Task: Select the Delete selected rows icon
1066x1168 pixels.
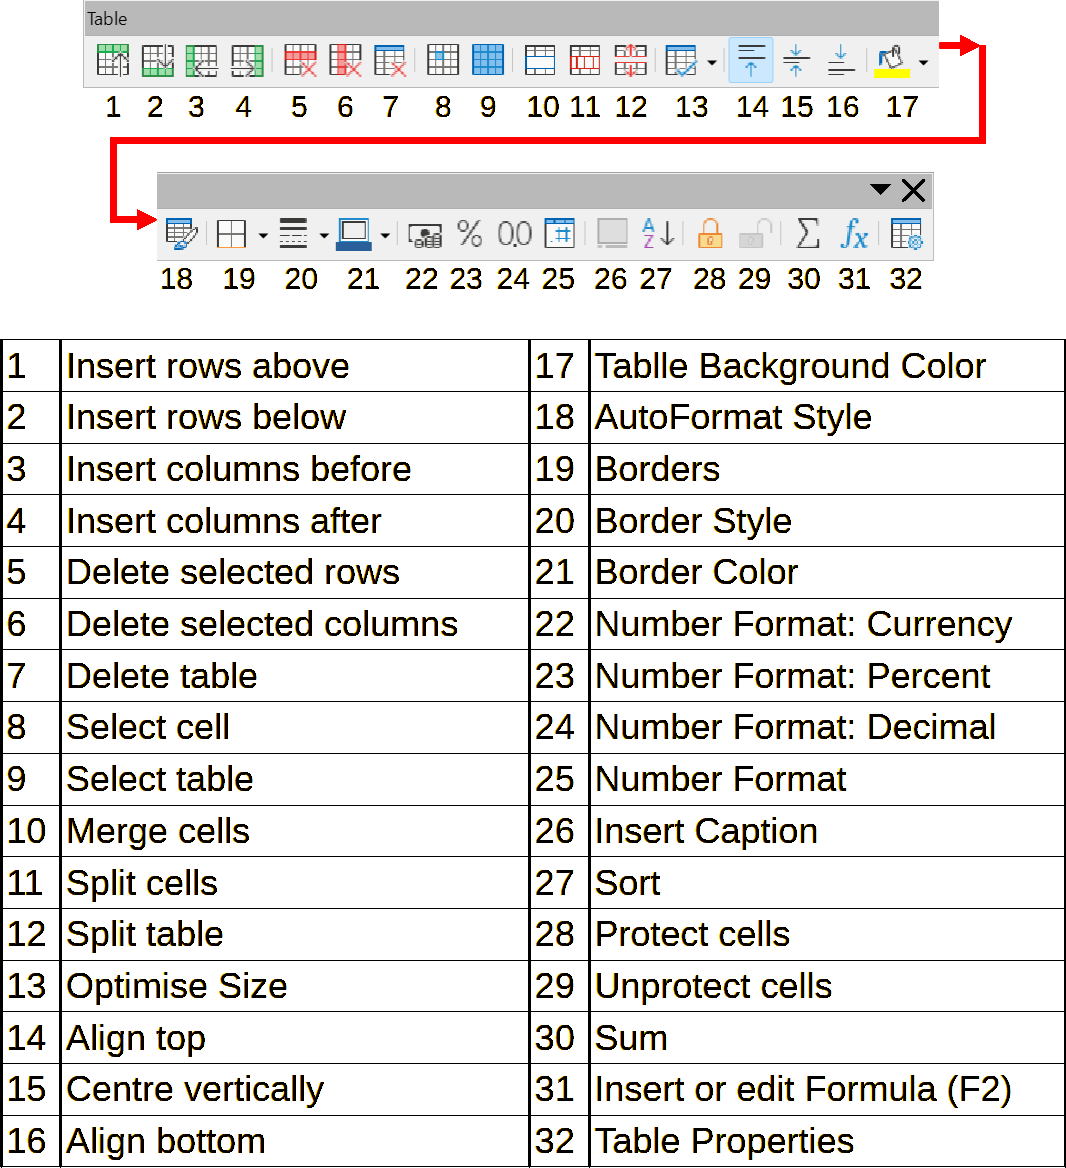Action: coord(300,61)
